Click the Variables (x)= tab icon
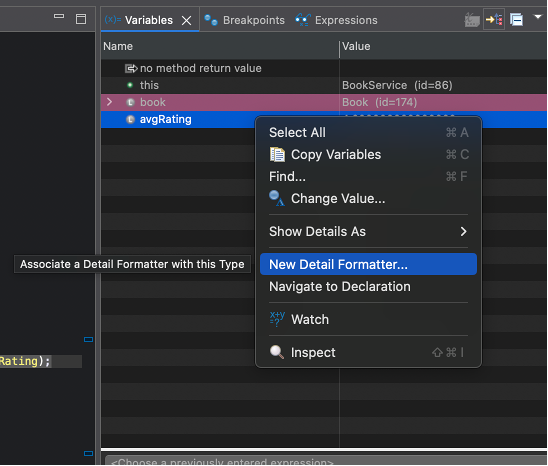 click(113, 20)
